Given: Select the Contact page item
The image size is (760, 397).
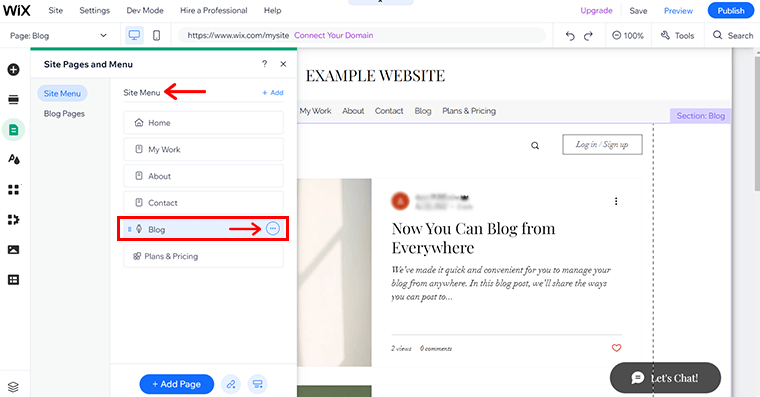Looking at the screenshot, I should click(x=203, y=203).
